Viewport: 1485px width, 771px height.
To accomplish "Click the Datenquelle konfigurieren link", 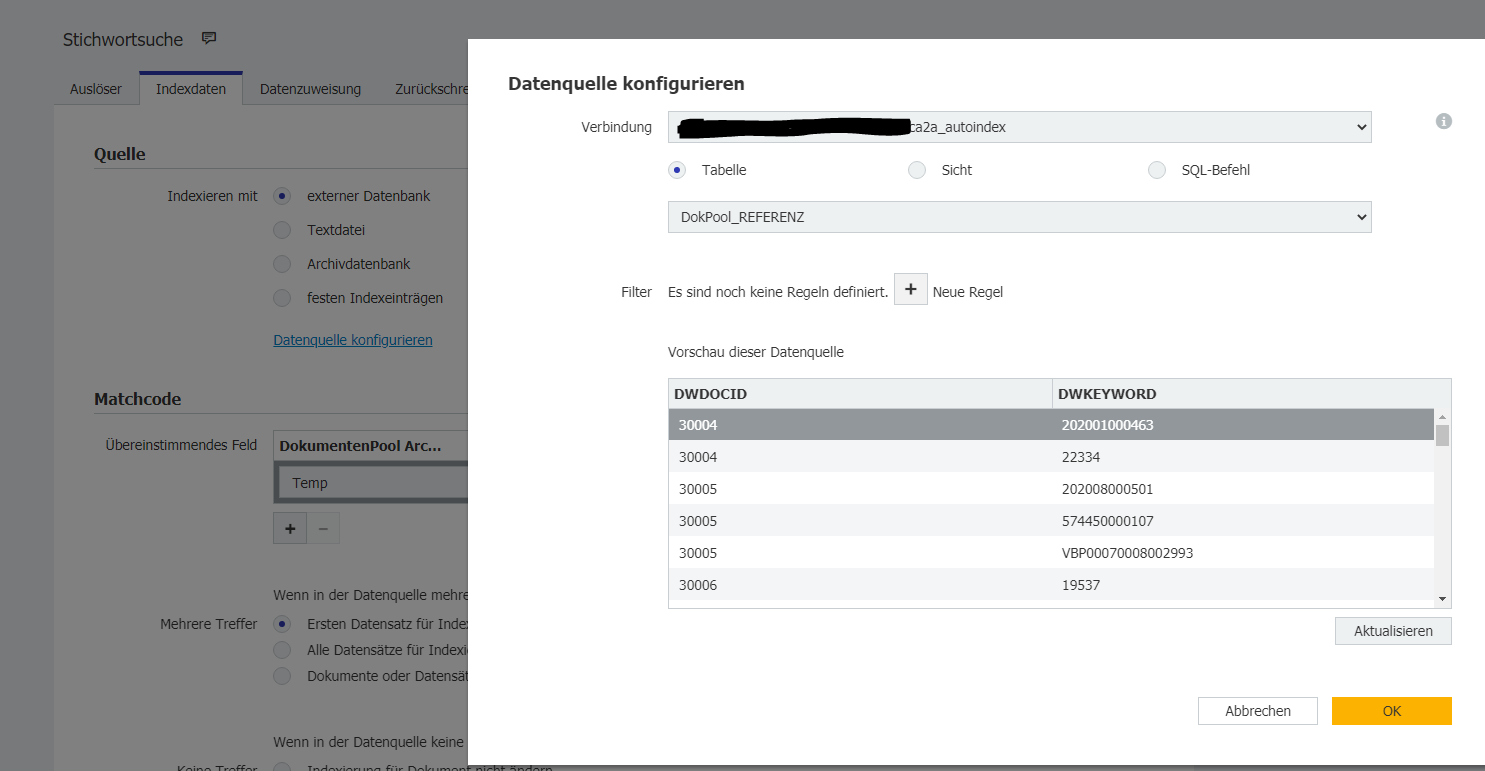I will tap(353, 340).
